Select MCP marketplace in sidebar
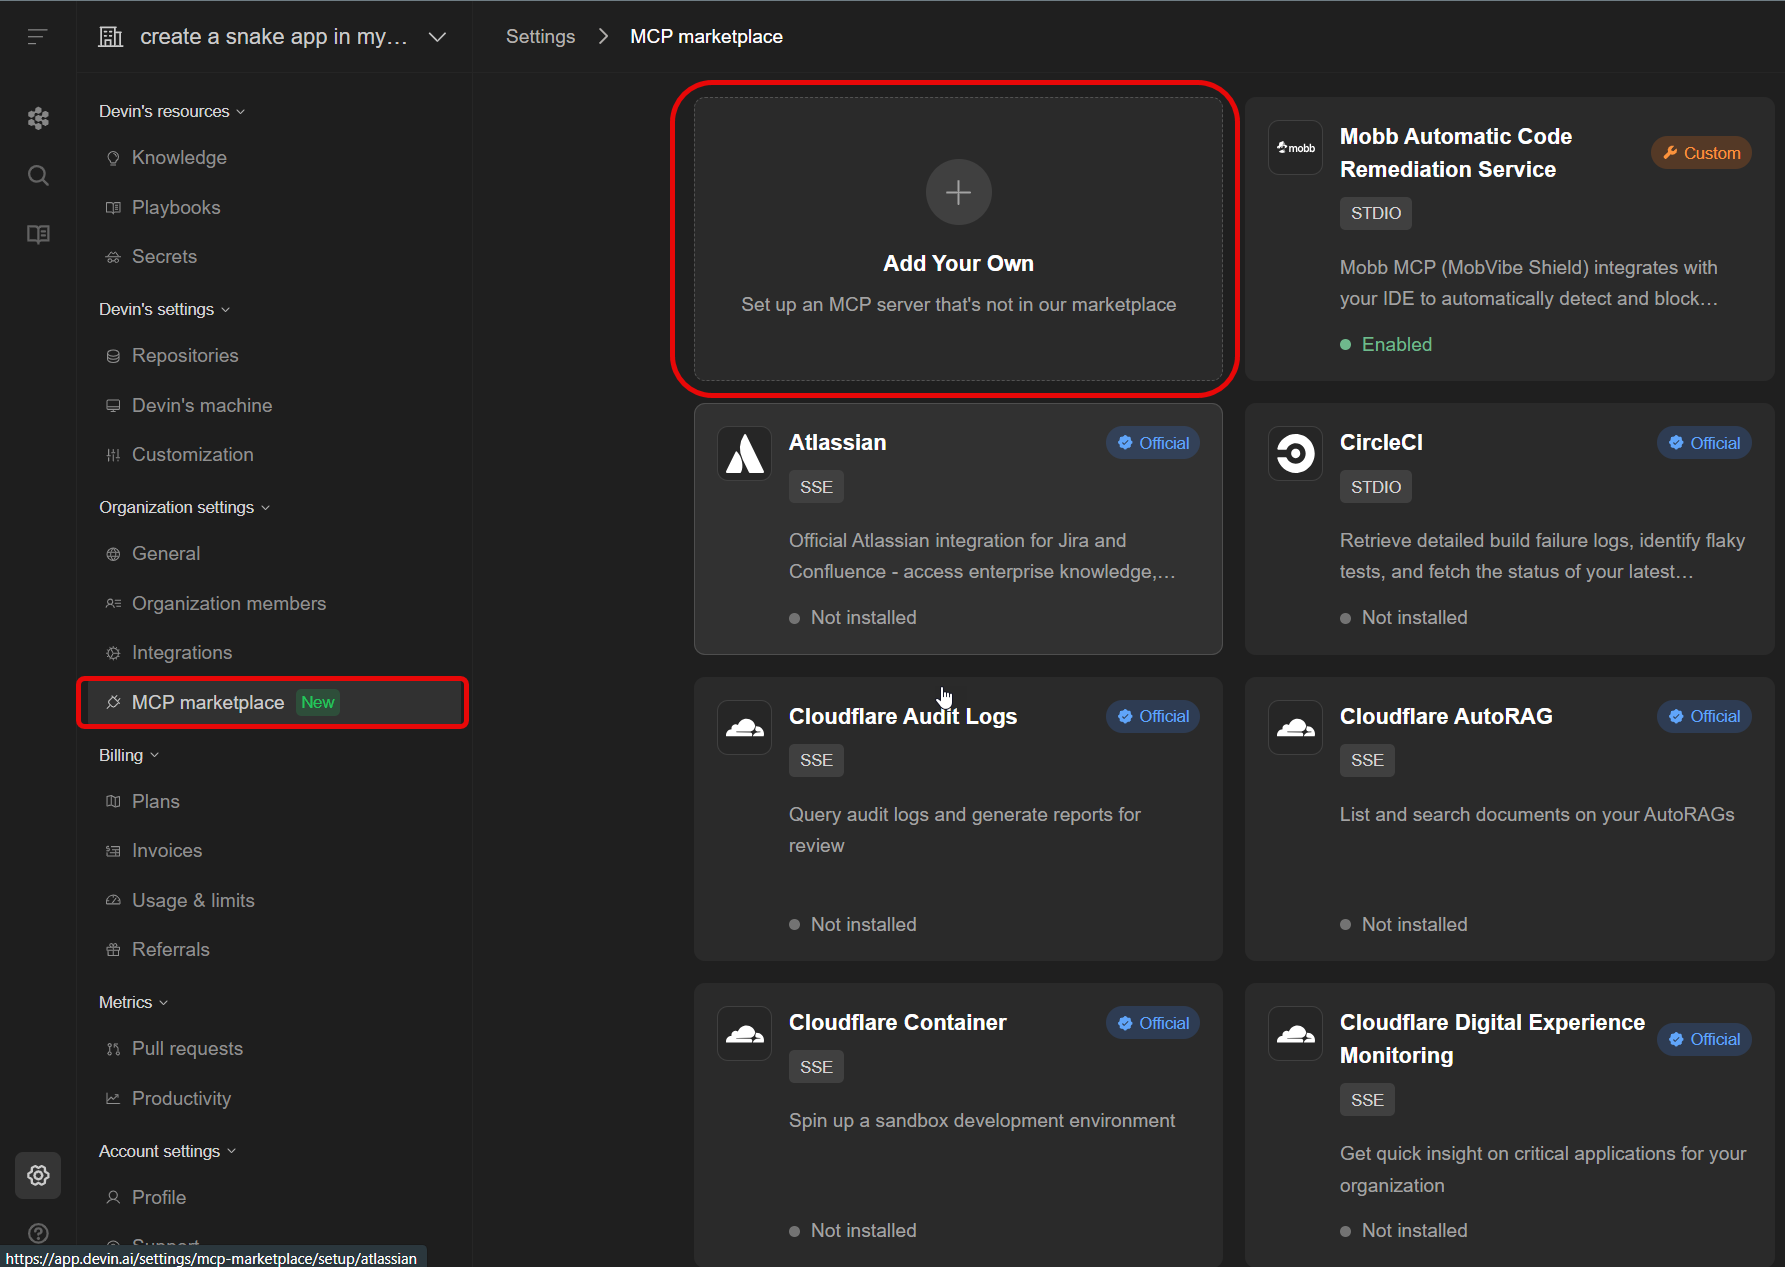 click(208, 703)
